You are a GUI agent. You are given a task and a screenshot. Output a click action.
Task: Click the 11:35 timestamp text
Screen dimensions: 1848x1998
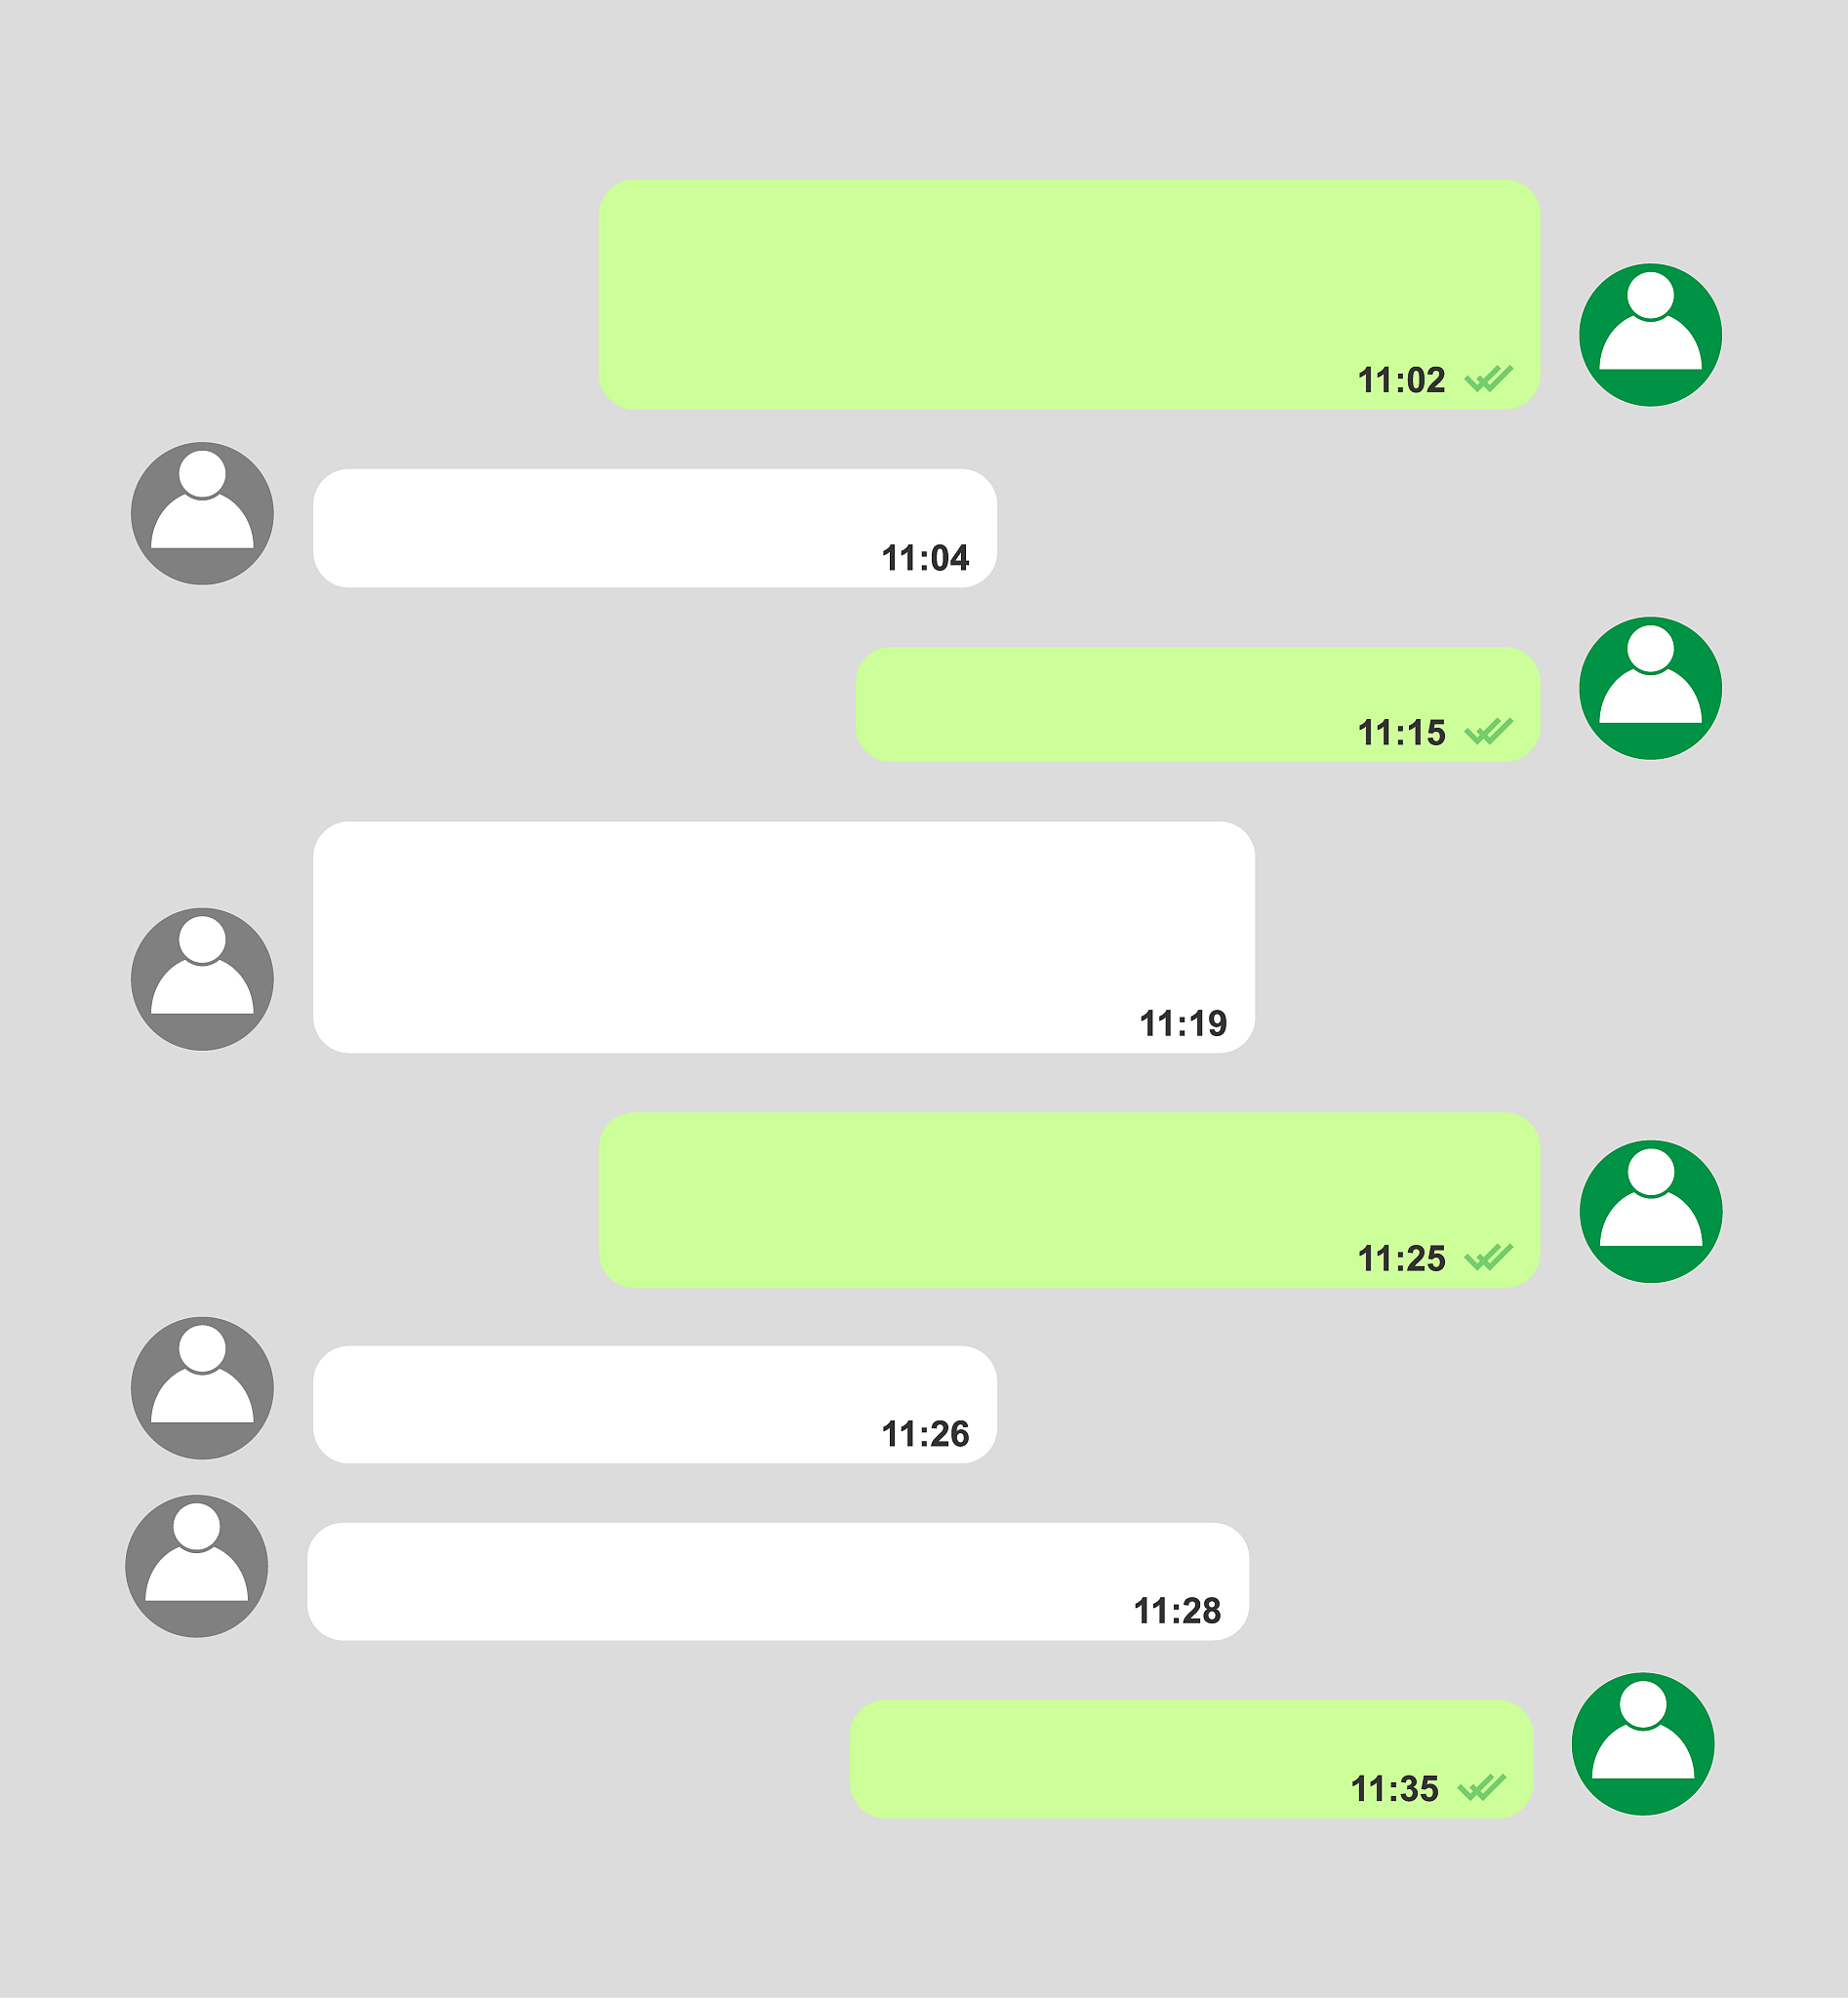click(1394, 1789)
